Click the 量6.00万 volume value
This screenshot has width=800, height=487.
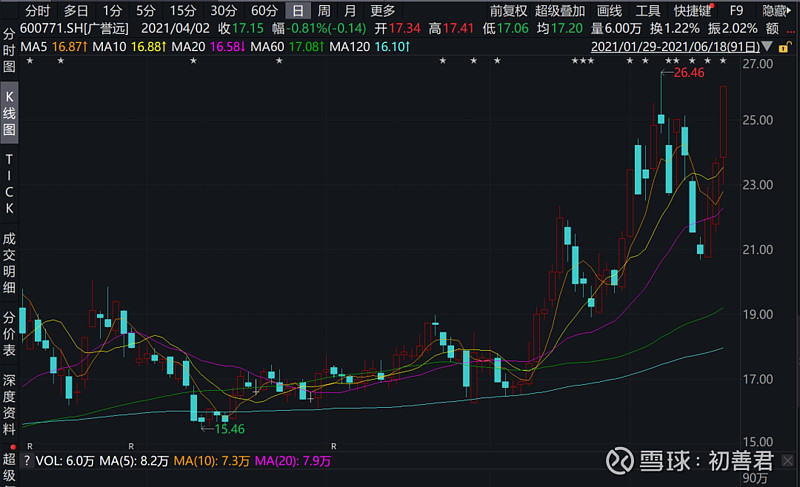(616, 29)
